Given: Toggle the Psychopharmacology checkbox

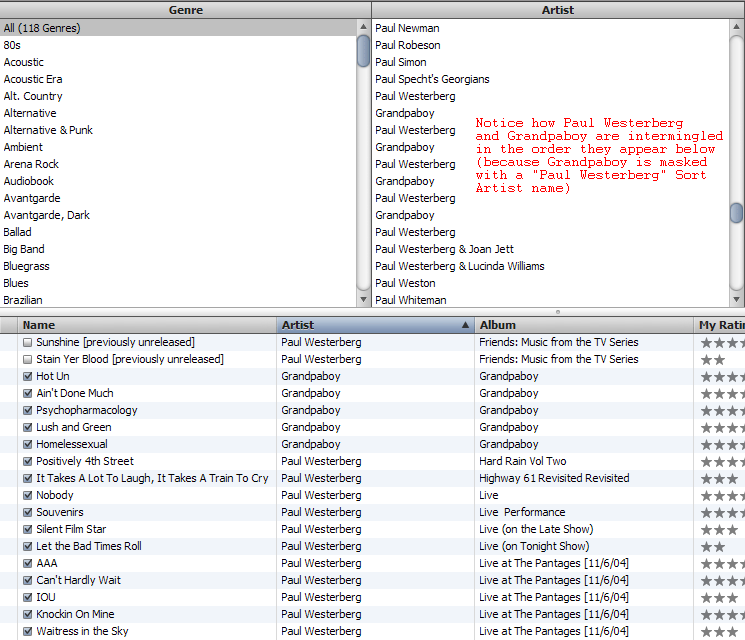Looking at the screenshot, I should 28,410.
